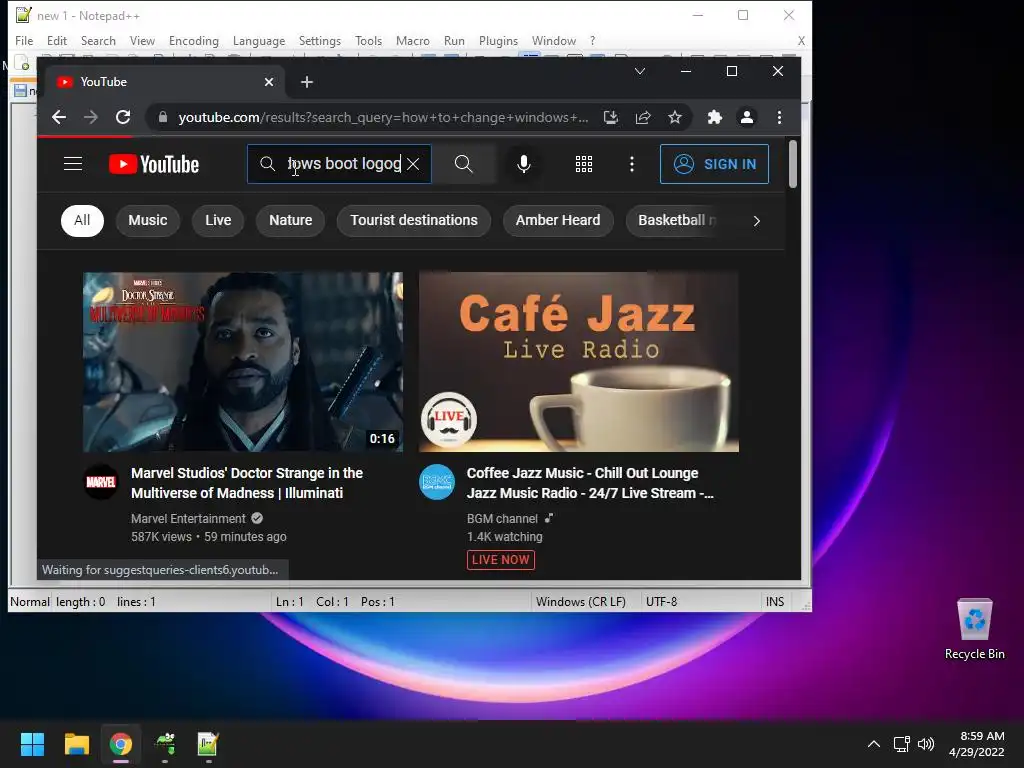The width and height of the screenshot is (1024, 768).
Task: Start voice search with the microphone
Action: click(x=523, y=164)
